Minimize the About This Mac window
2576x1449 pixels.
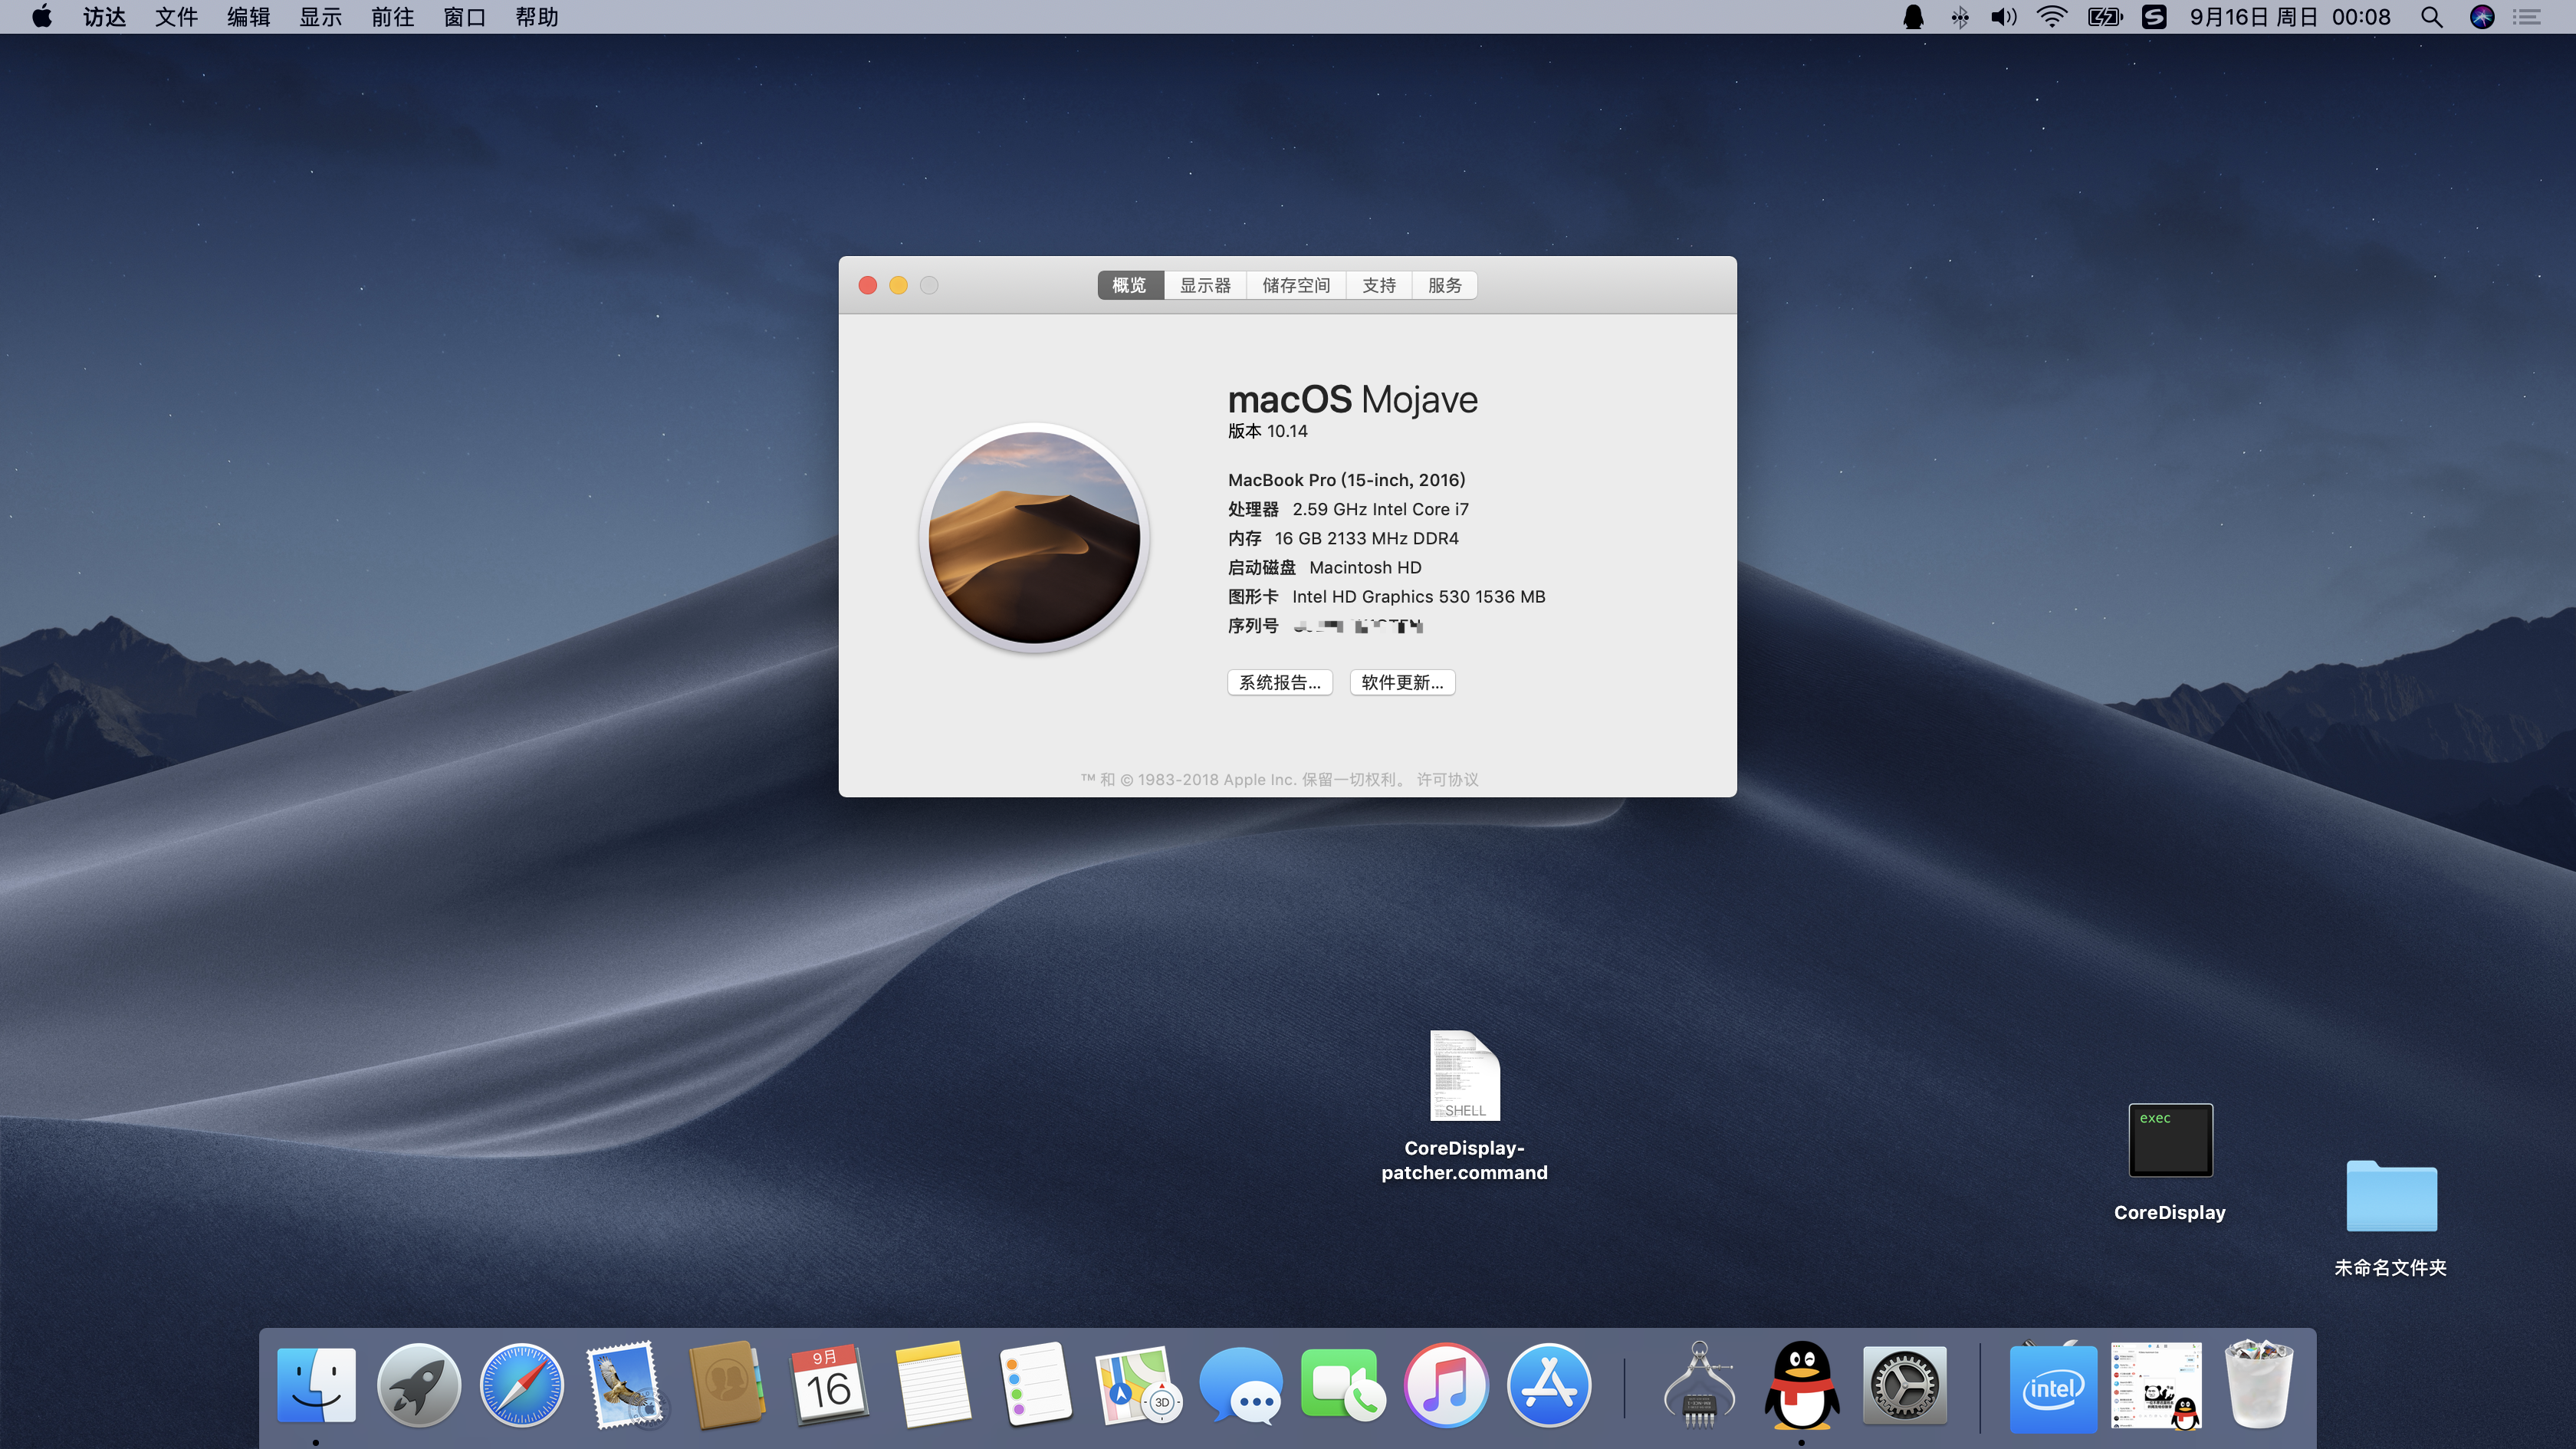[898, 285]
